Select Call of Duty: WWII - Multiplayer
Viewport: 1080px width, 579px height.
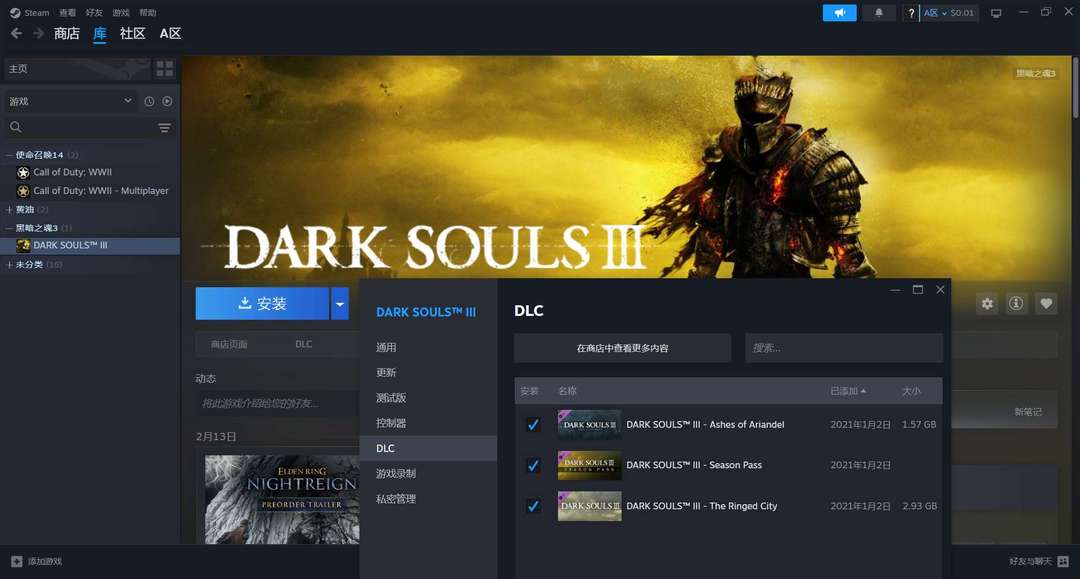[x=92, y=191]
